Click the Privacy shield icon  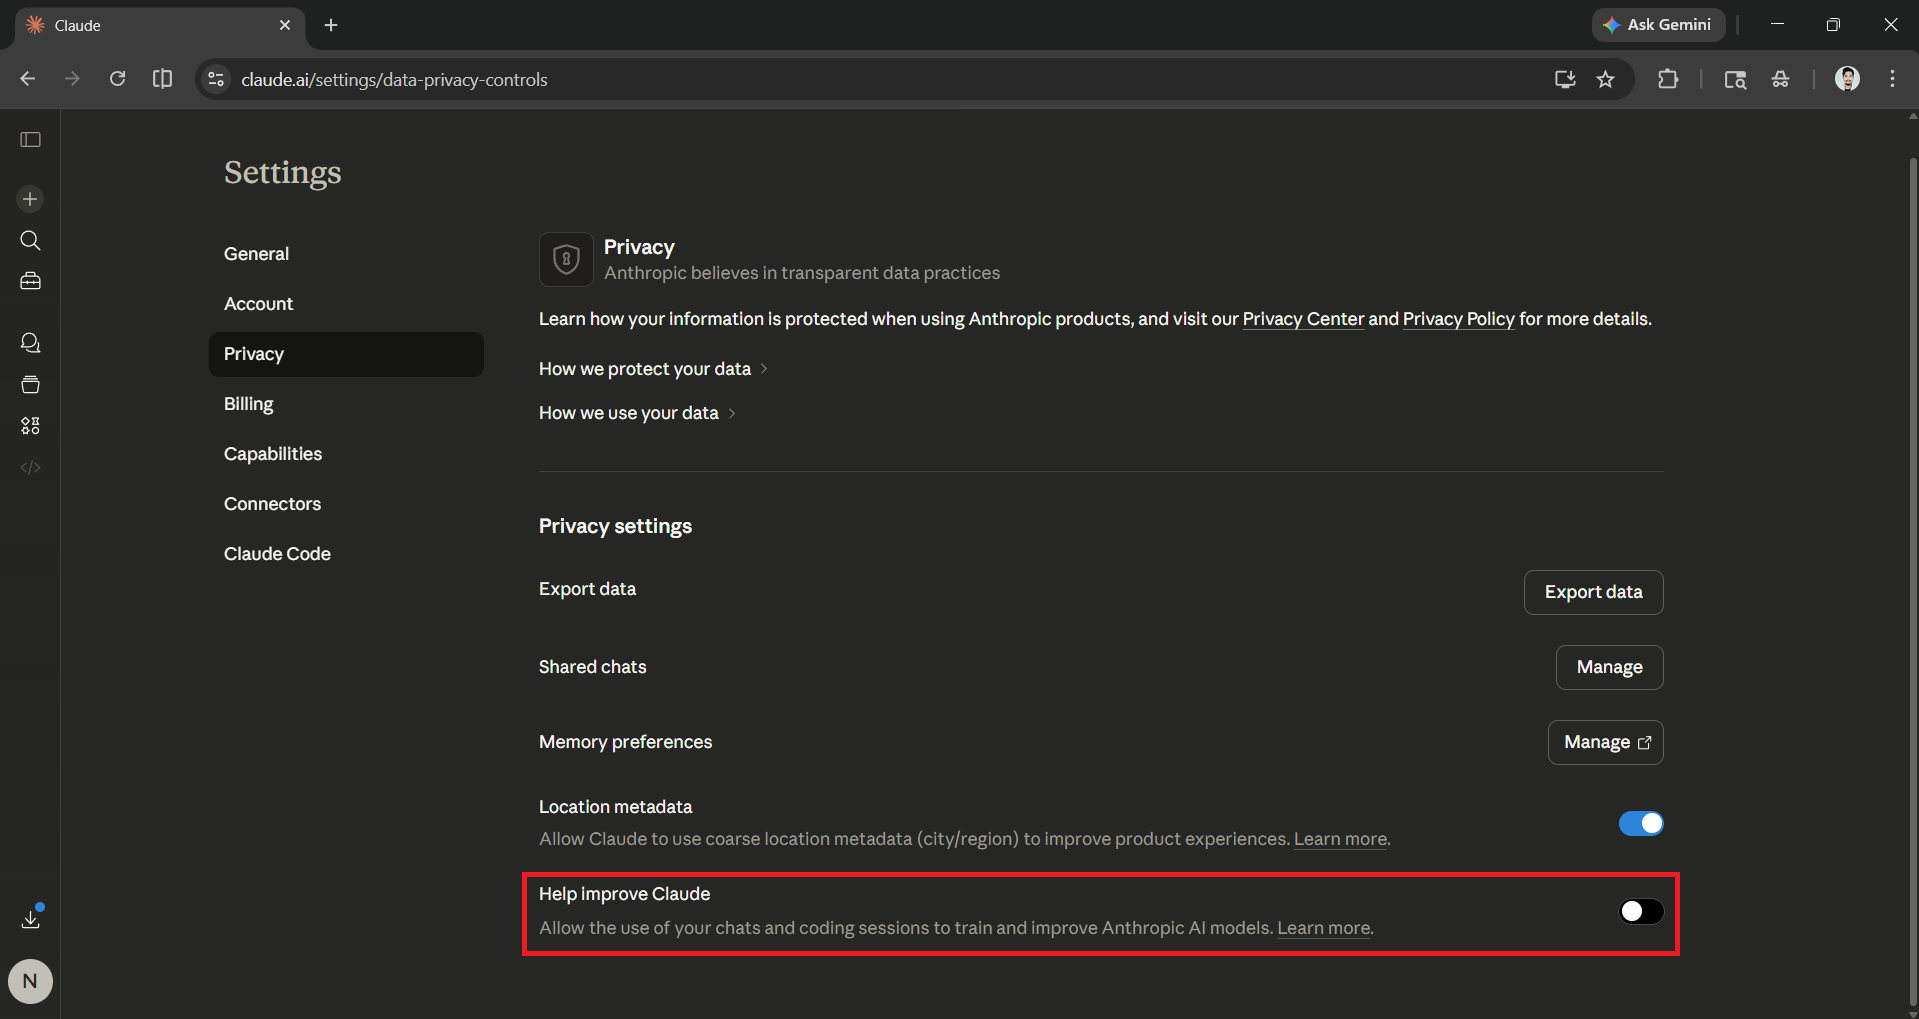pyautogui.click(x=566, y=260)
